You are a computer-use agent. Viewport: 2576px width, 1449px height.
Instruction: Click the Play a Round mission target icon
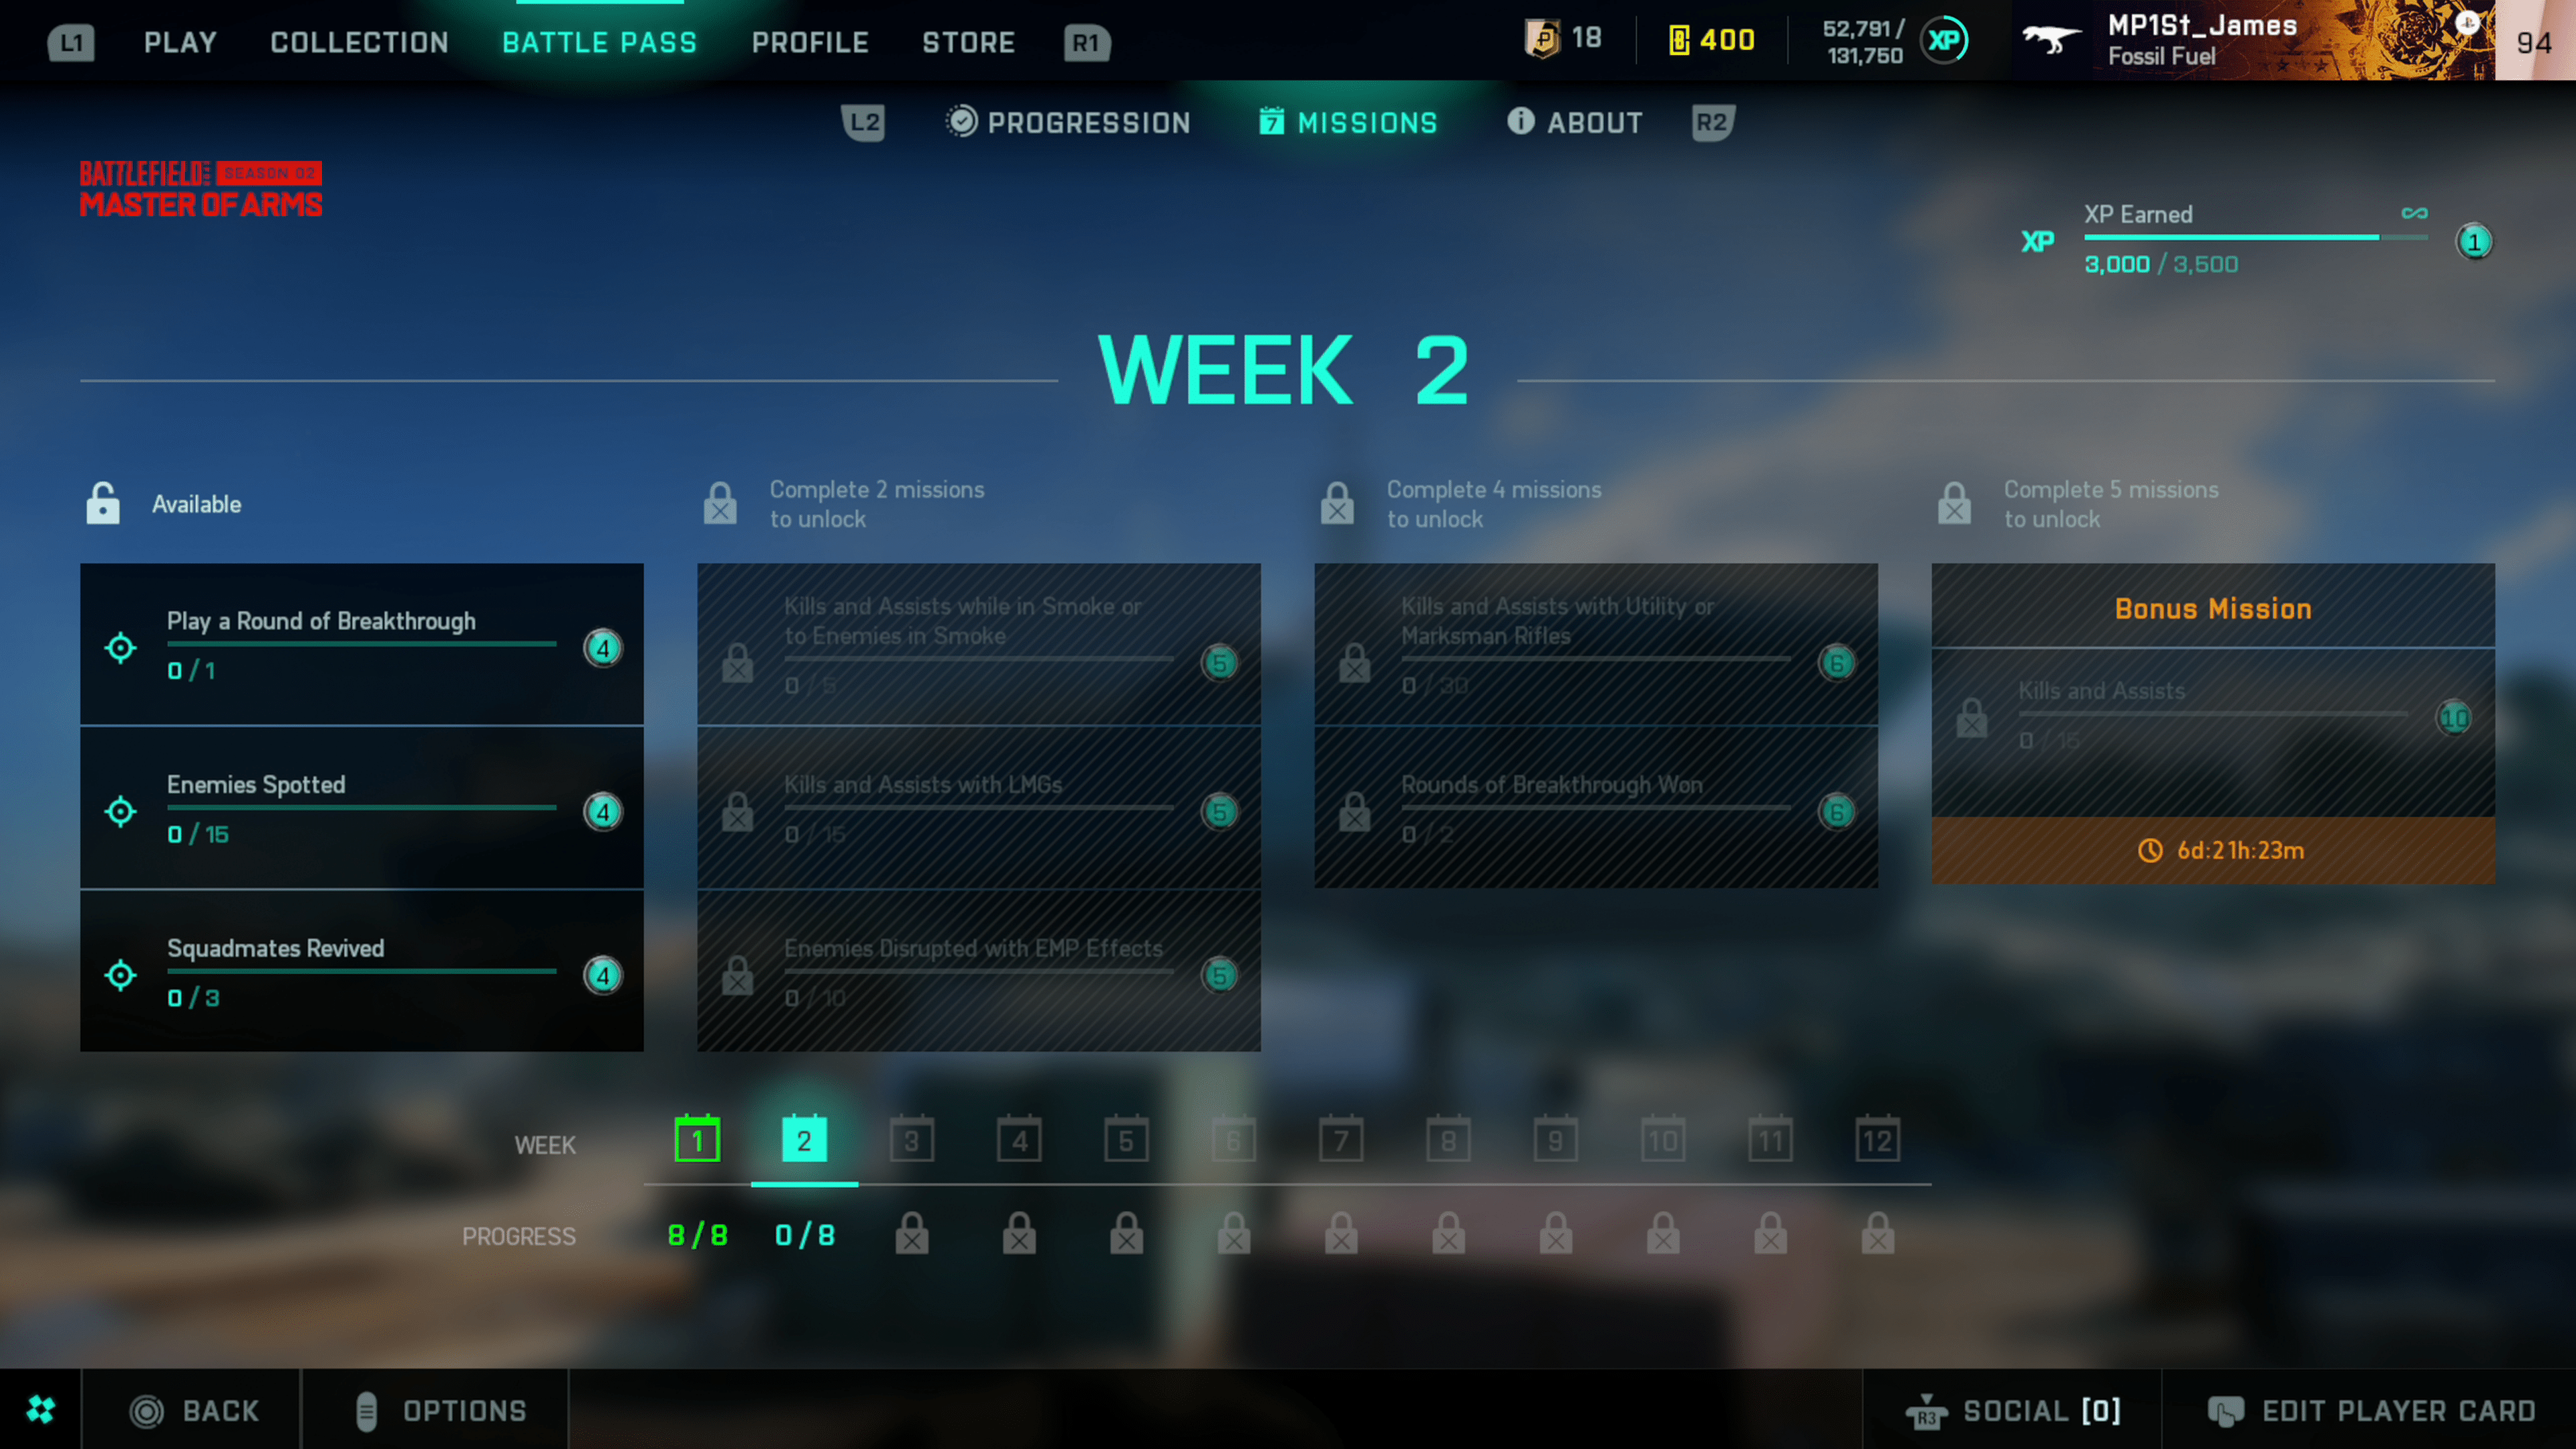[x=119, y=644]
